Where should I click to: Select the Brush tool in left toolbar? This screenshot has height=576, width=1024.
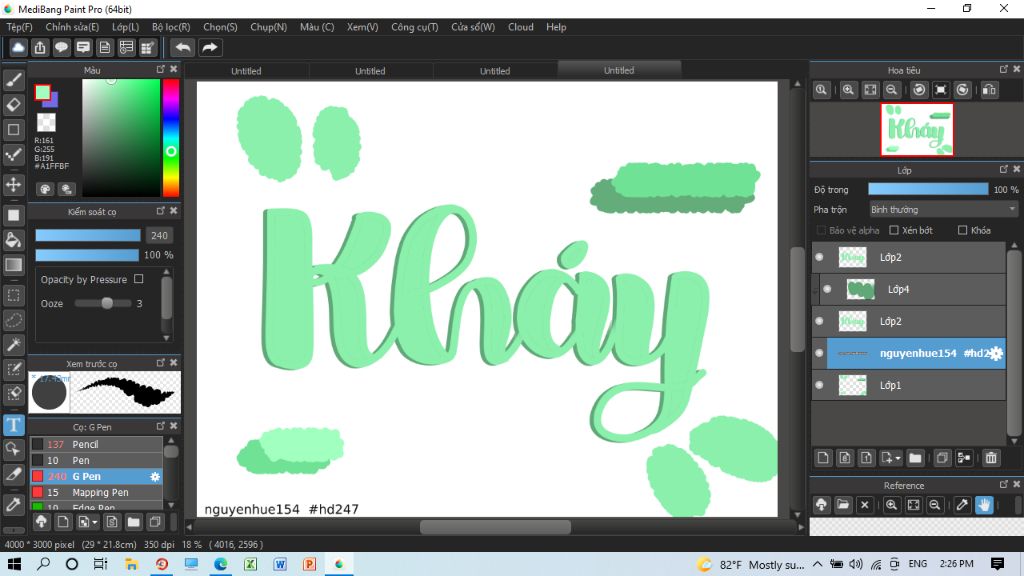[14, 80]
